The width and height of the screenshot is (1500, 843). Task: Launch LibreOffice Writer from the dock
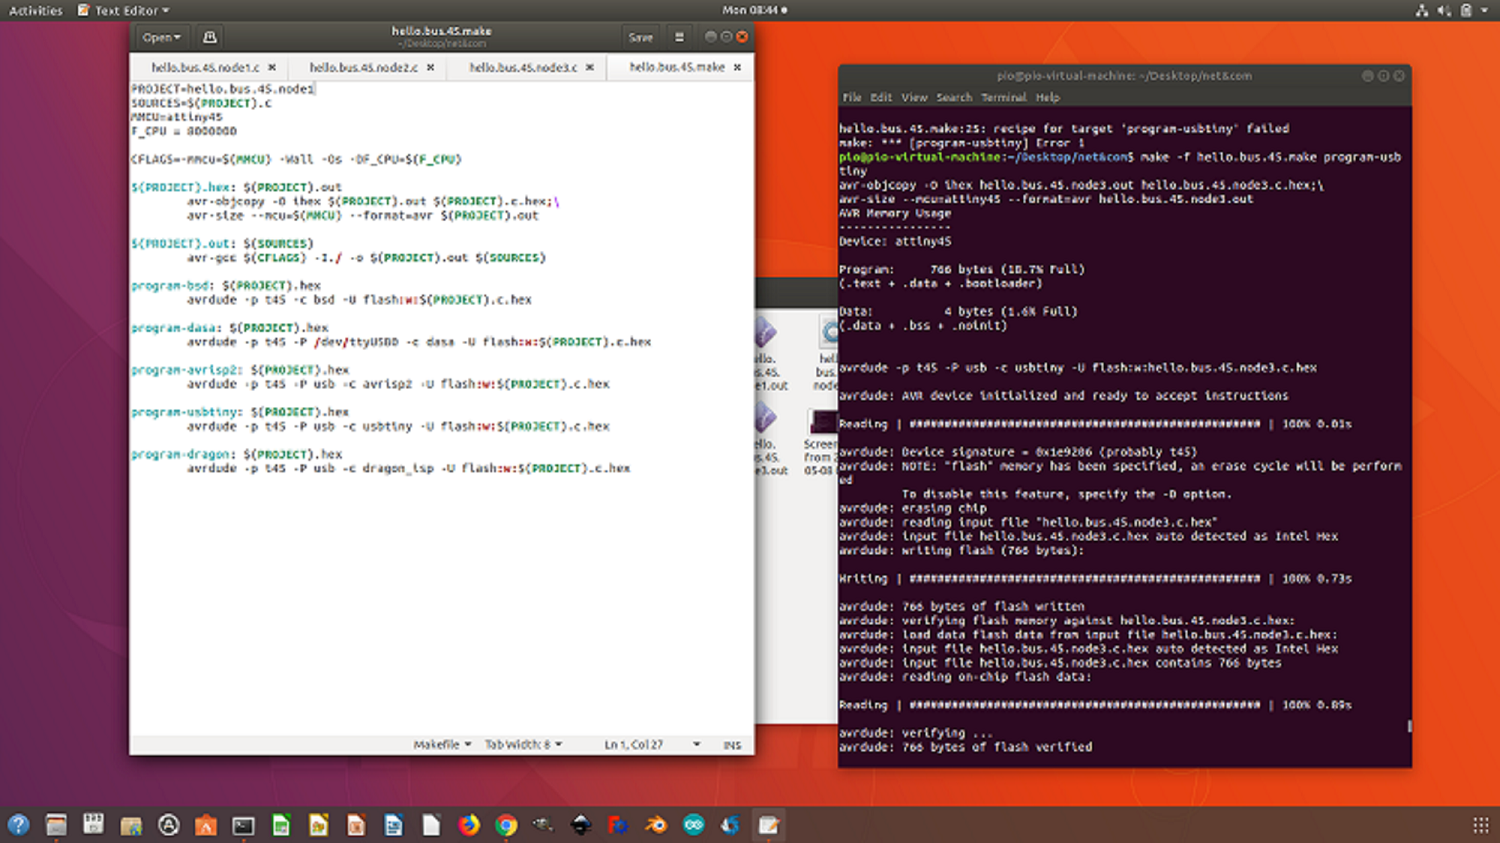click(393, 825)
